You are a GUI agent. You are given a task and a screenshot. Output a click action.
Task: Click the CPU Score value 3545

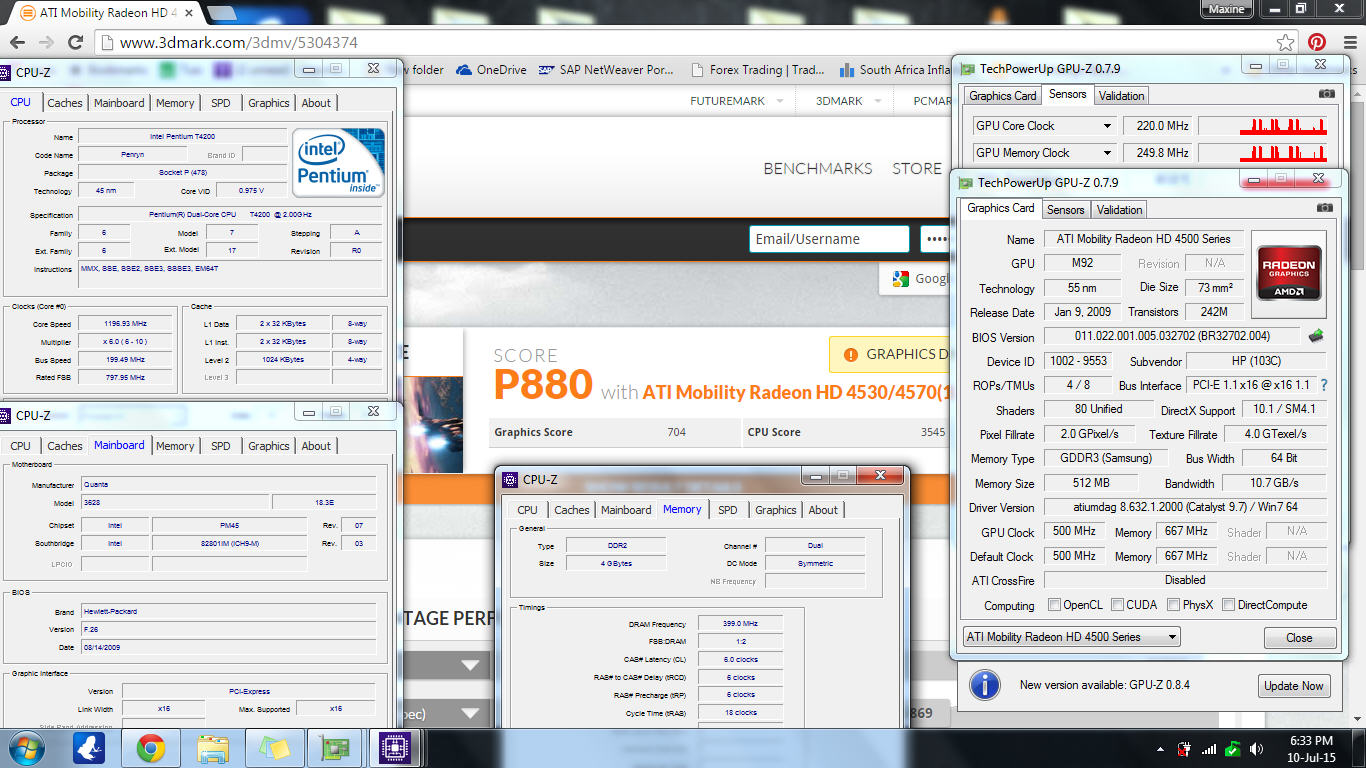(933, 432)
